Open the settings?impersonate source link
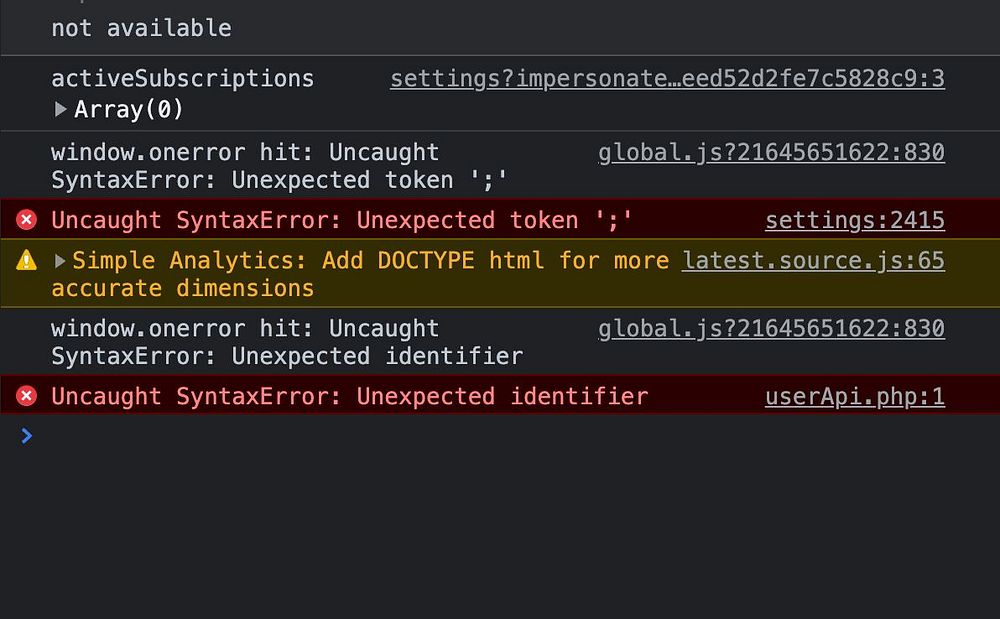 [667, 78]
